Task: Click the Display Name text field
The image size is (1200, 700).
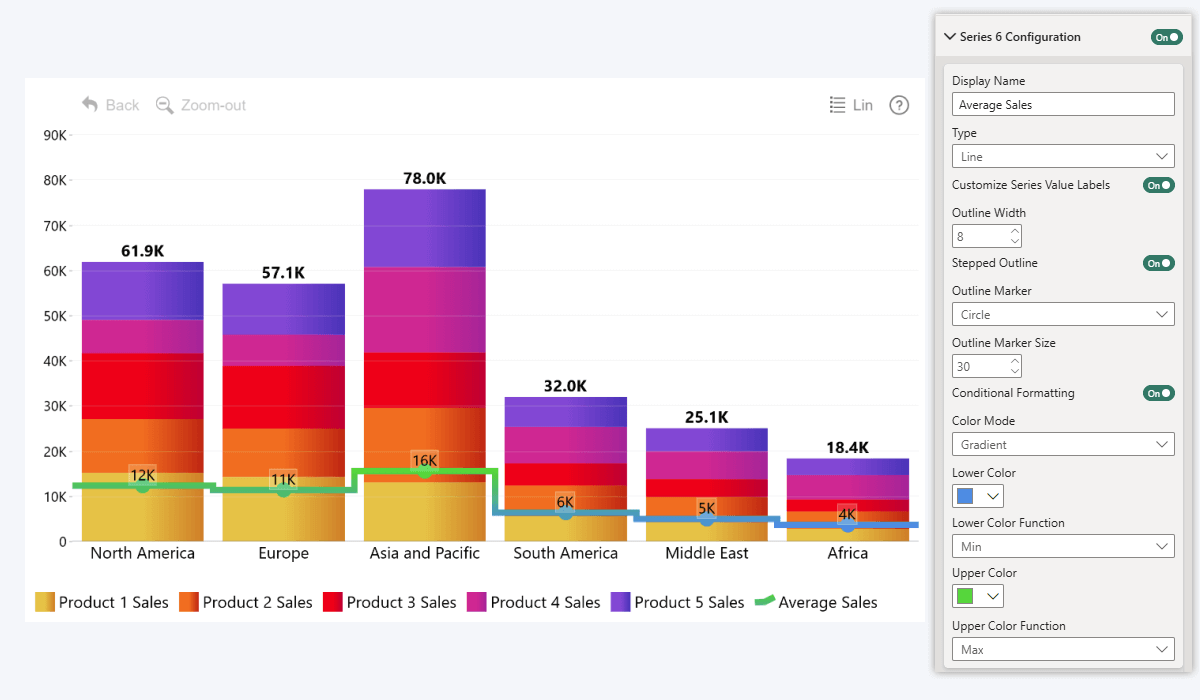Action: (x=1063, y=104)
